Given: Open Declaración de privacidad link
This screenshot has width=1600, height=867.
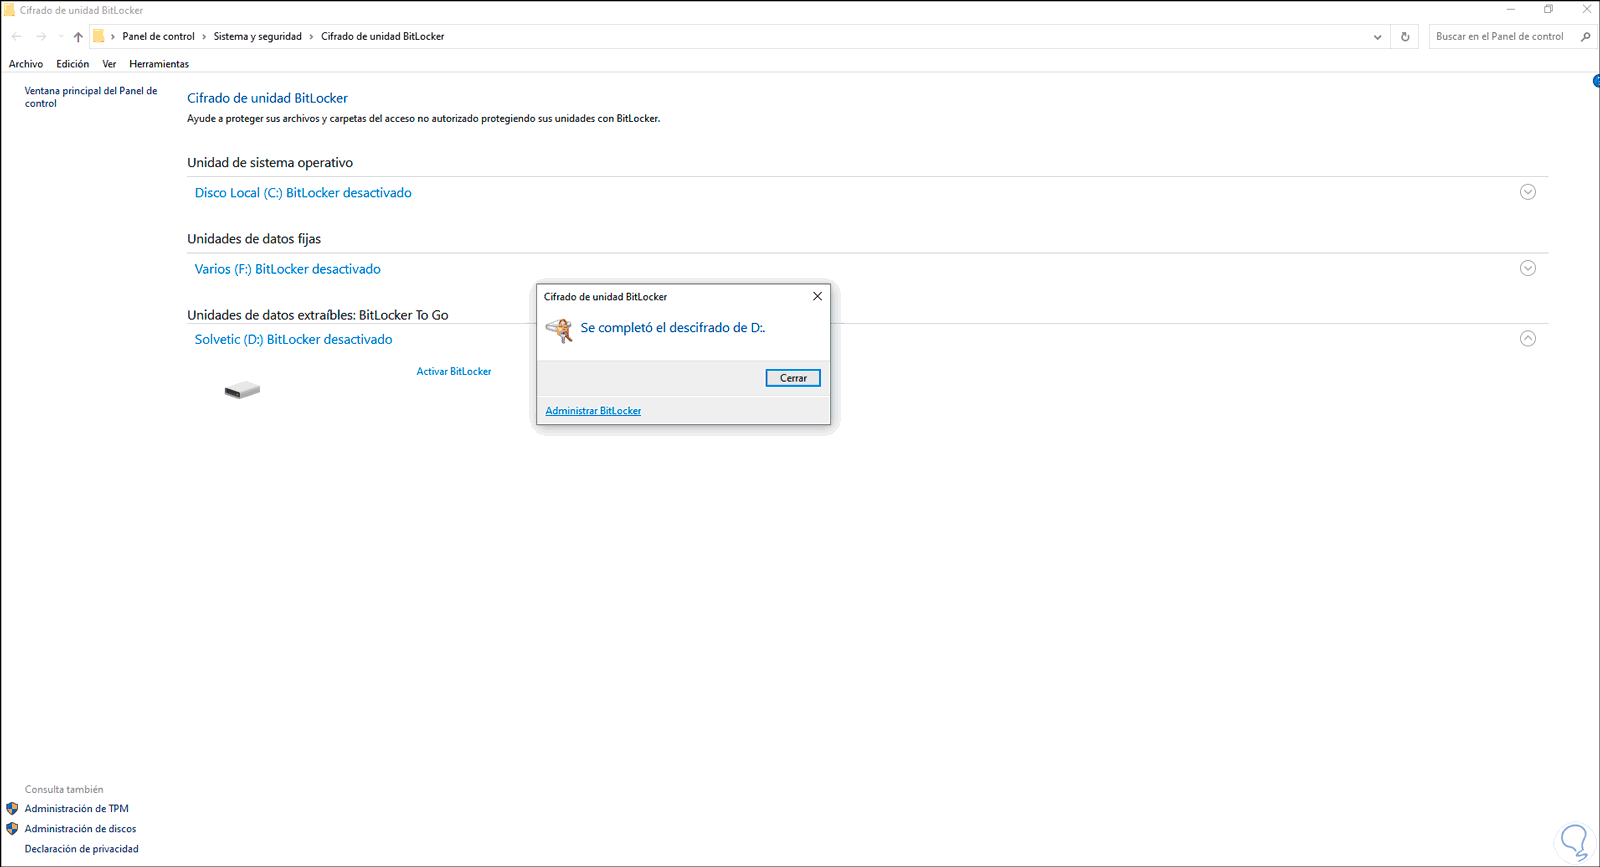Looking at the screenshot, I should point(82,849).
